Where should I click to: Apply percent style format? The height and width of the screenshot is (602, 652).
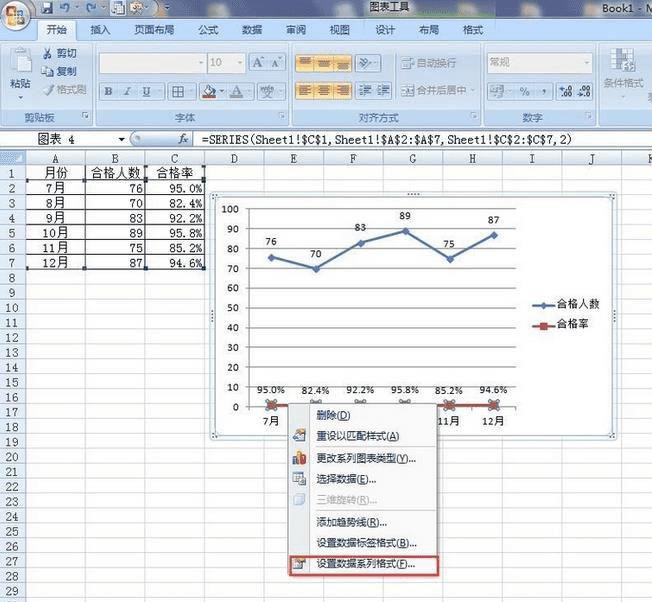[x=525, y=91]
